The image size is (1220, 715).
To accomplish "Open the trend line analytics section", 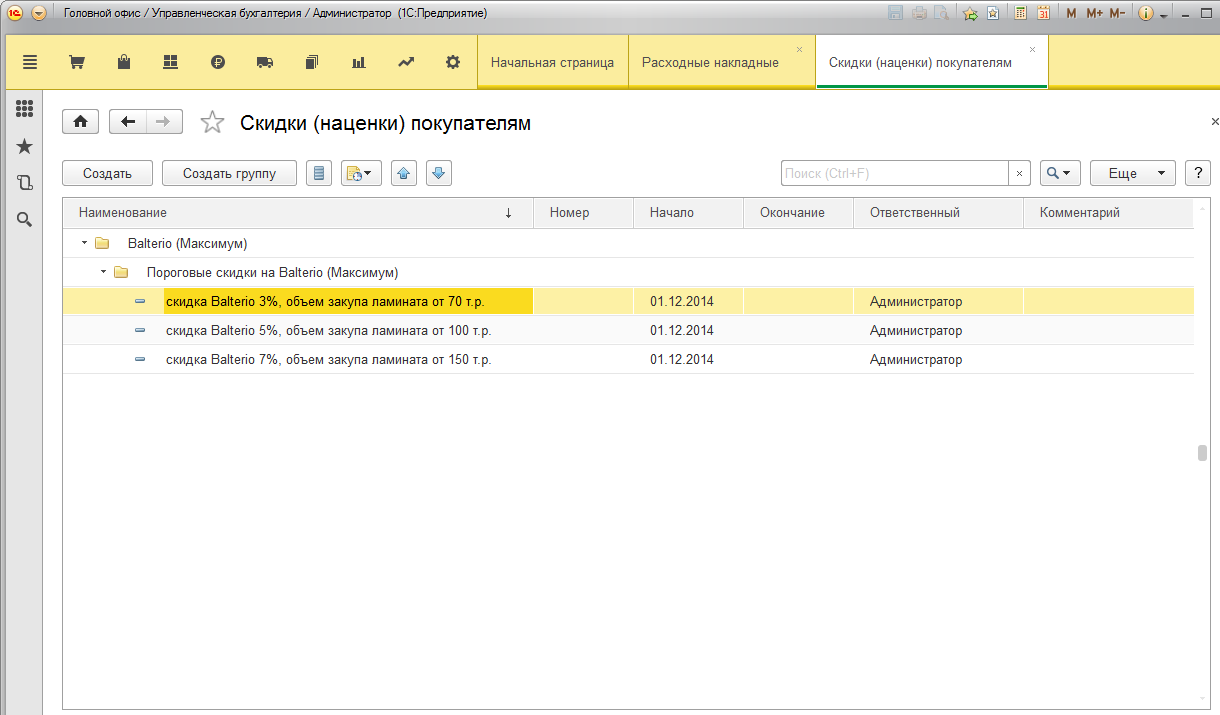I will tap(405, 62).
